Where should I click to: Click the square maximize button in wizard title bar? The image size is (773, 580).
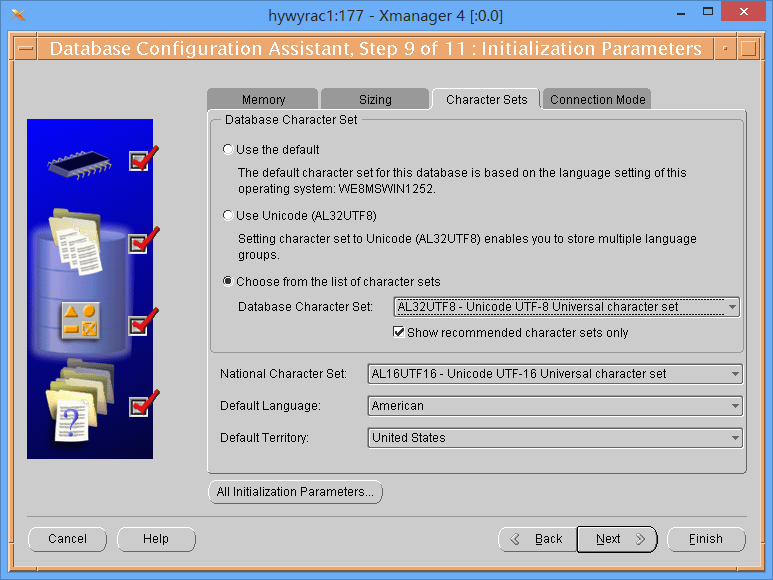[x=748, y=49]
